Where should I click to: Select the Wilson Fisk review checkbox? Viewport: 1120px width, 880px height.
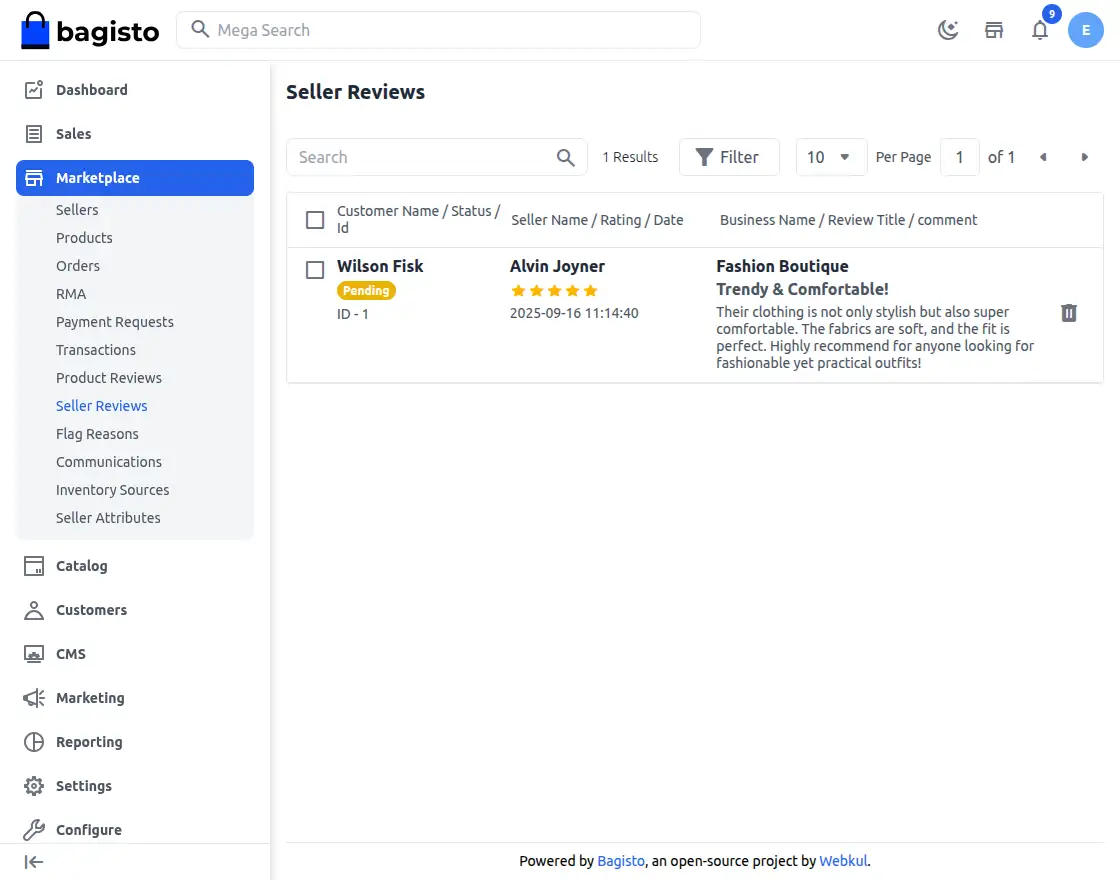pyautogui.click(x=315, y=269)
